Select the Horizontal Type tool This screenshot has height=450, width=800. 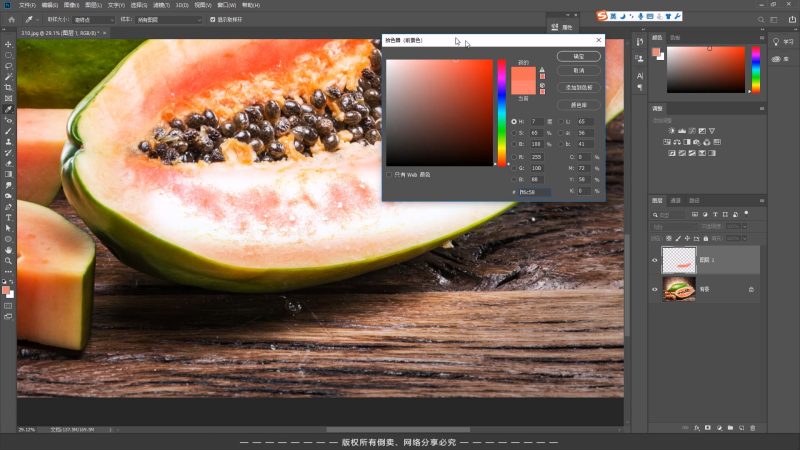(9, 217)
